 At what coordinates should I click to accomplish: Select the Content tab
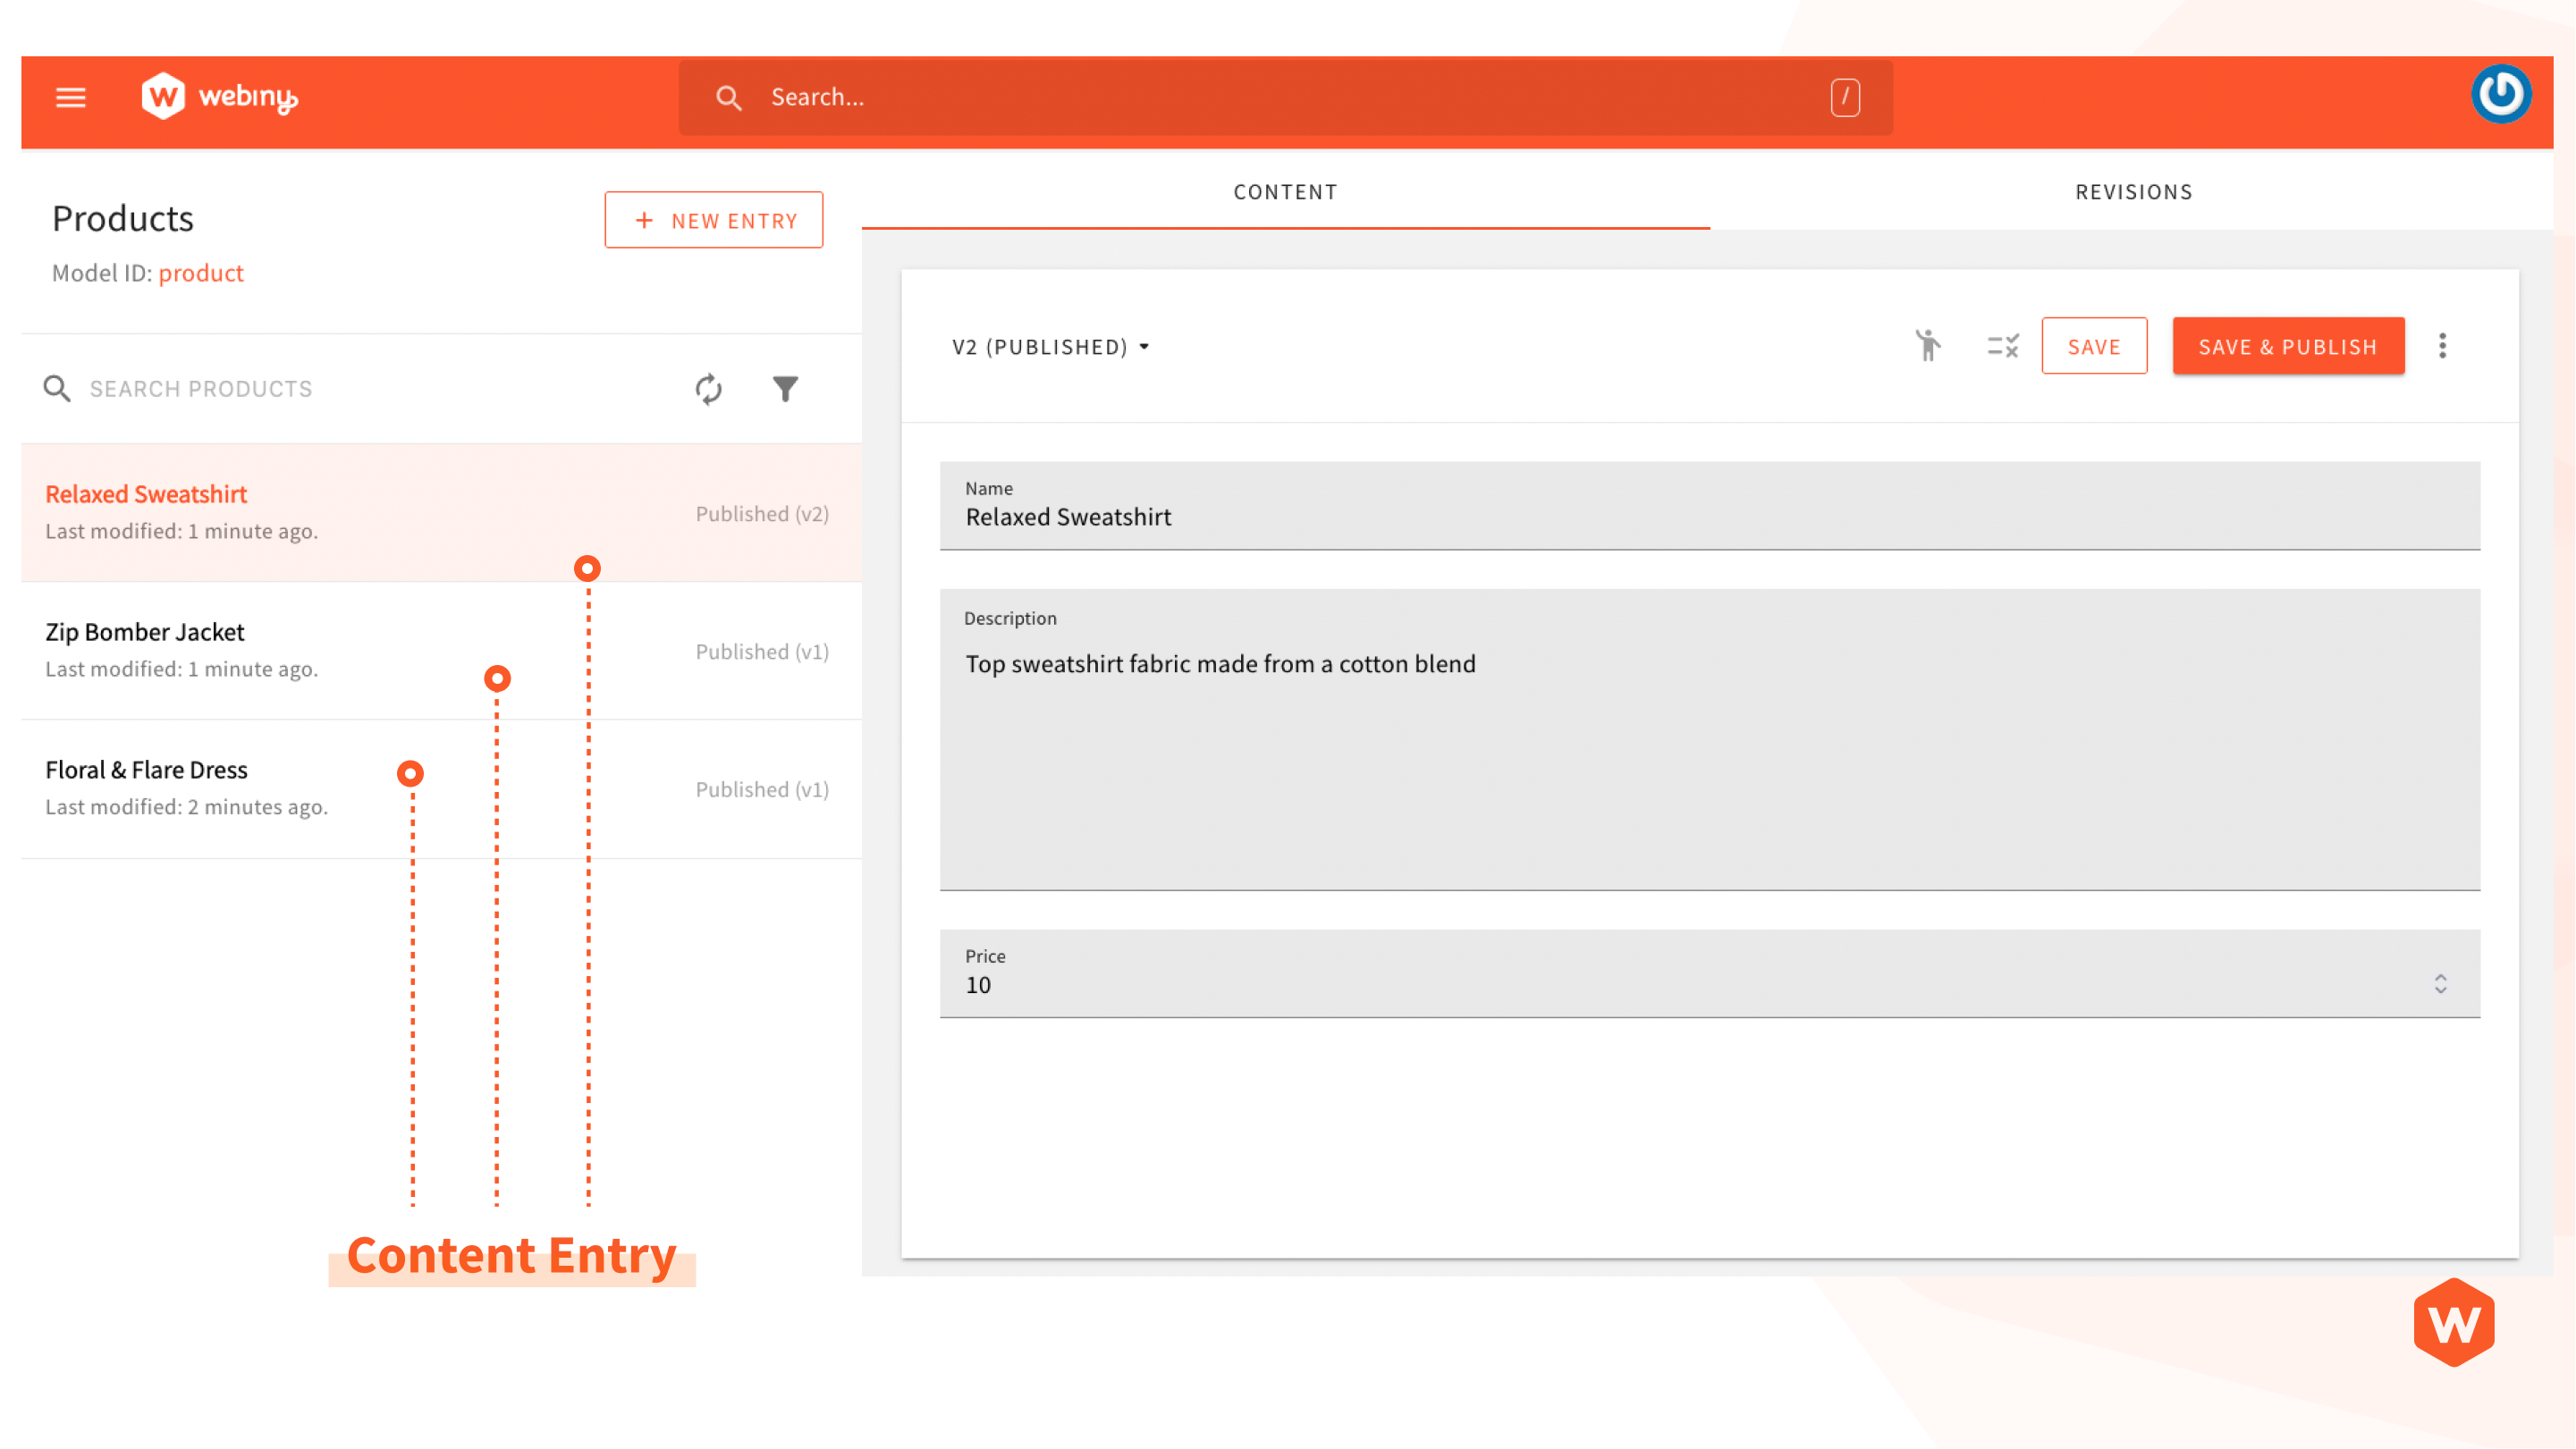coord(1285,192)
